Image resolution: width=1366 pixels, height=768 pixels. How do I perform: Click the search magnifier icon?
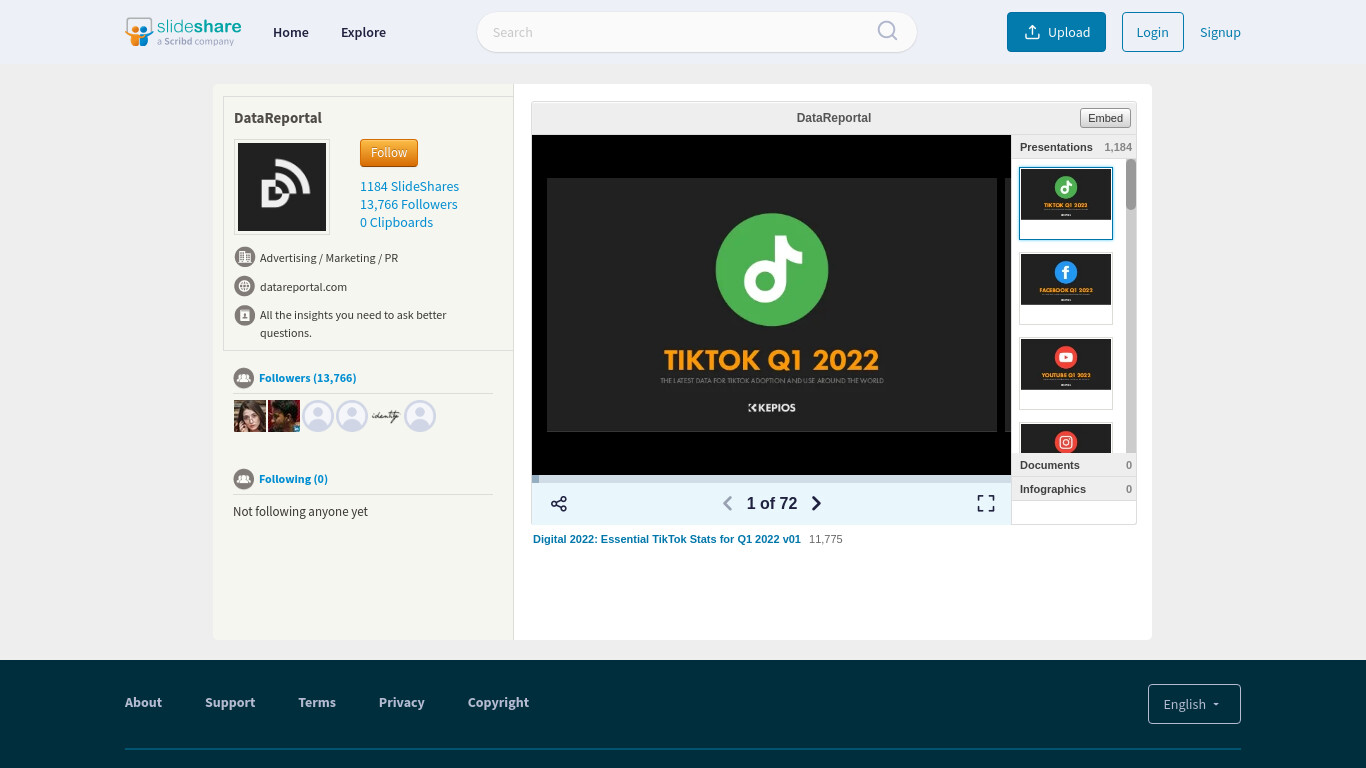coord(887,31)
